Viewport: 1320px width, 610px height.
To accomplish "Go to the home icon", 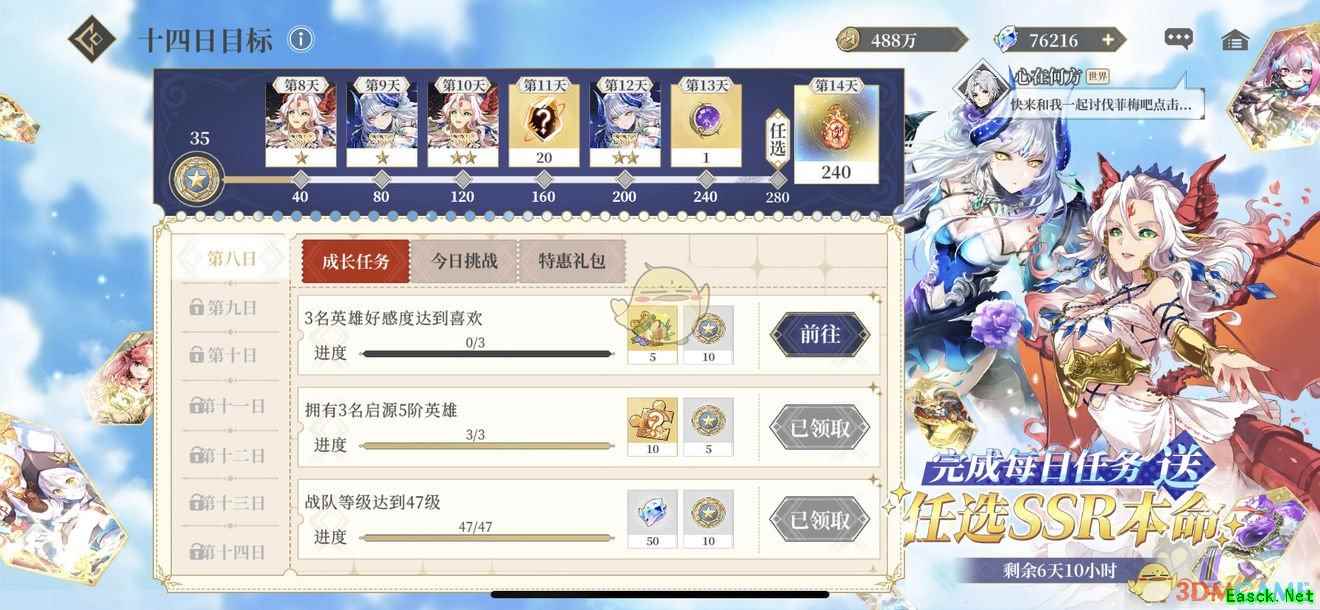I will click(x=1235, y=40).
